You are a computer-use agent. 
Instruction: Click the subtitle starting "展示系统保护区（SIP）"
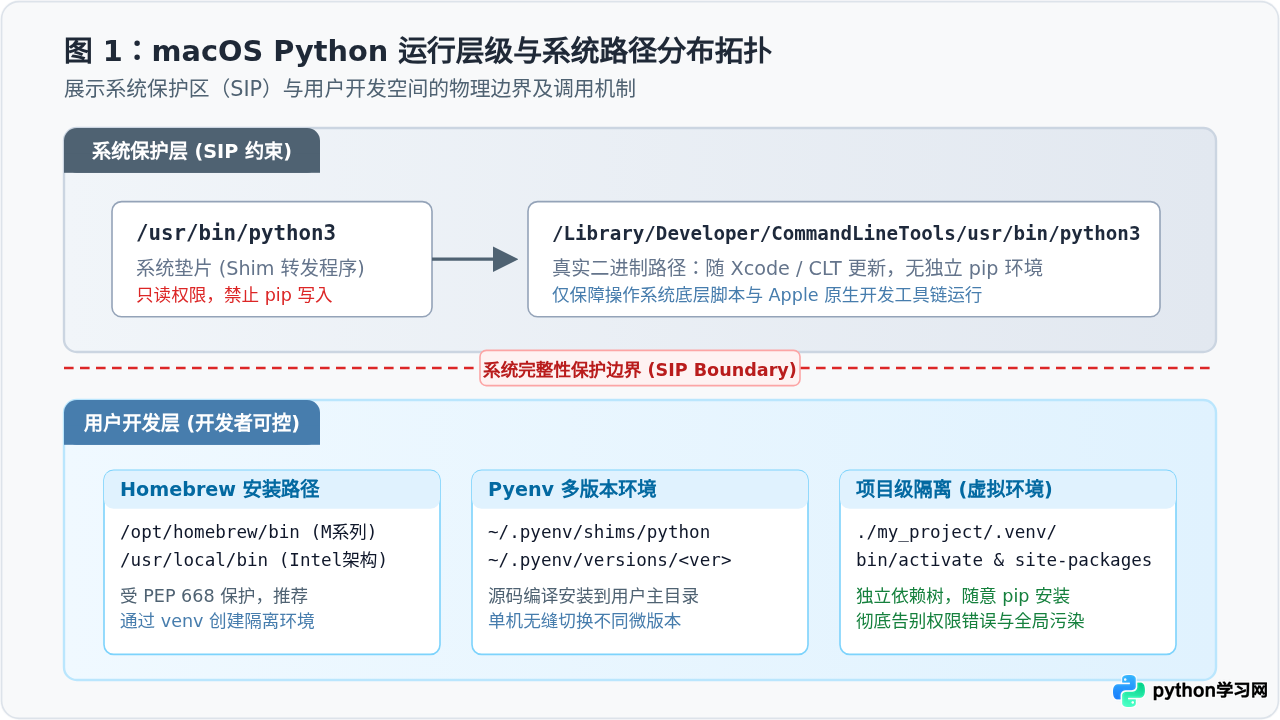[x=350, y=89]
